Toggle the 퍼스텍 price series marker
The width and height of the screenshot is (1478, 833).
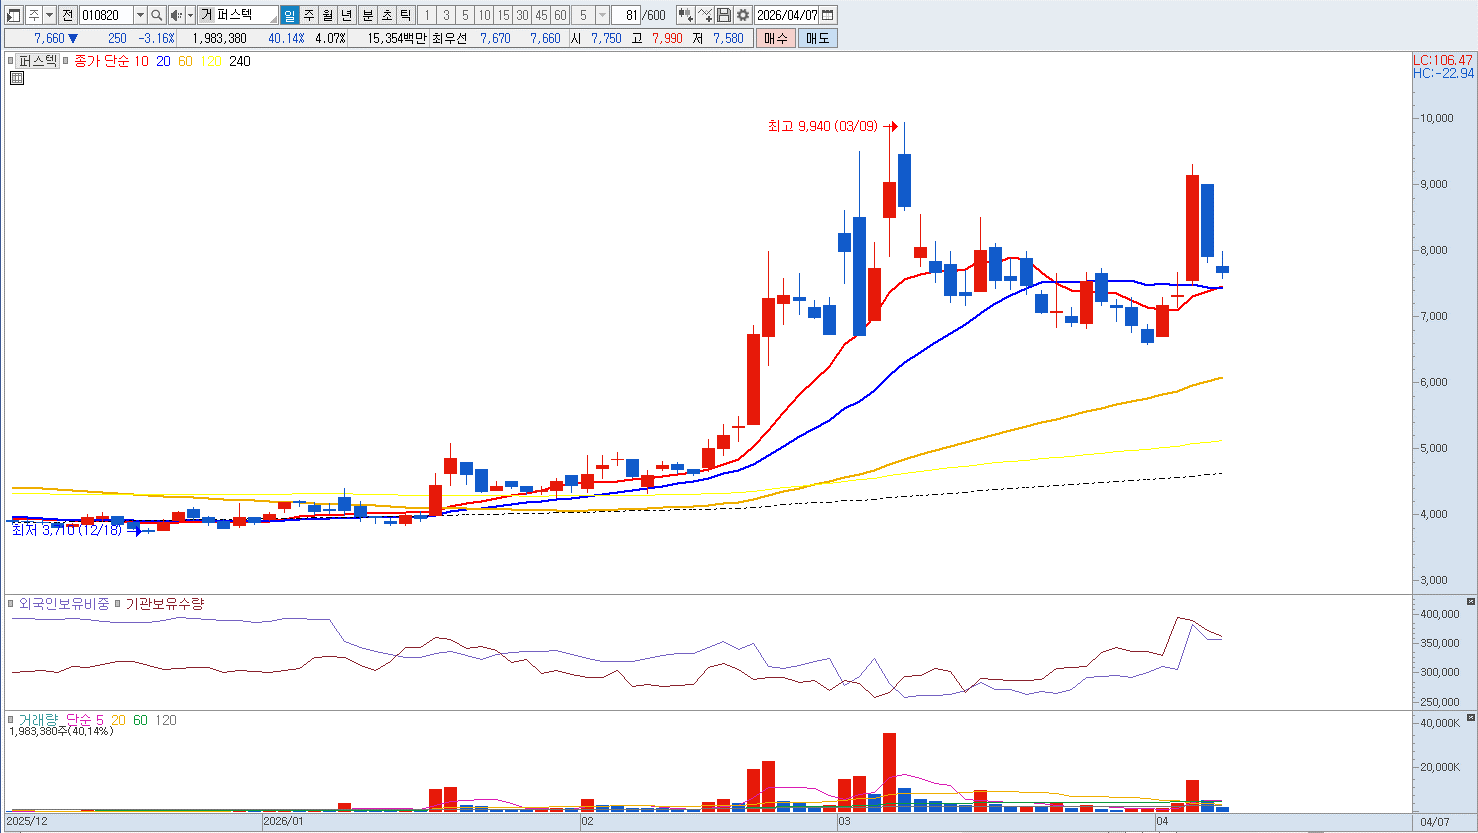click(x=12, y=61)
